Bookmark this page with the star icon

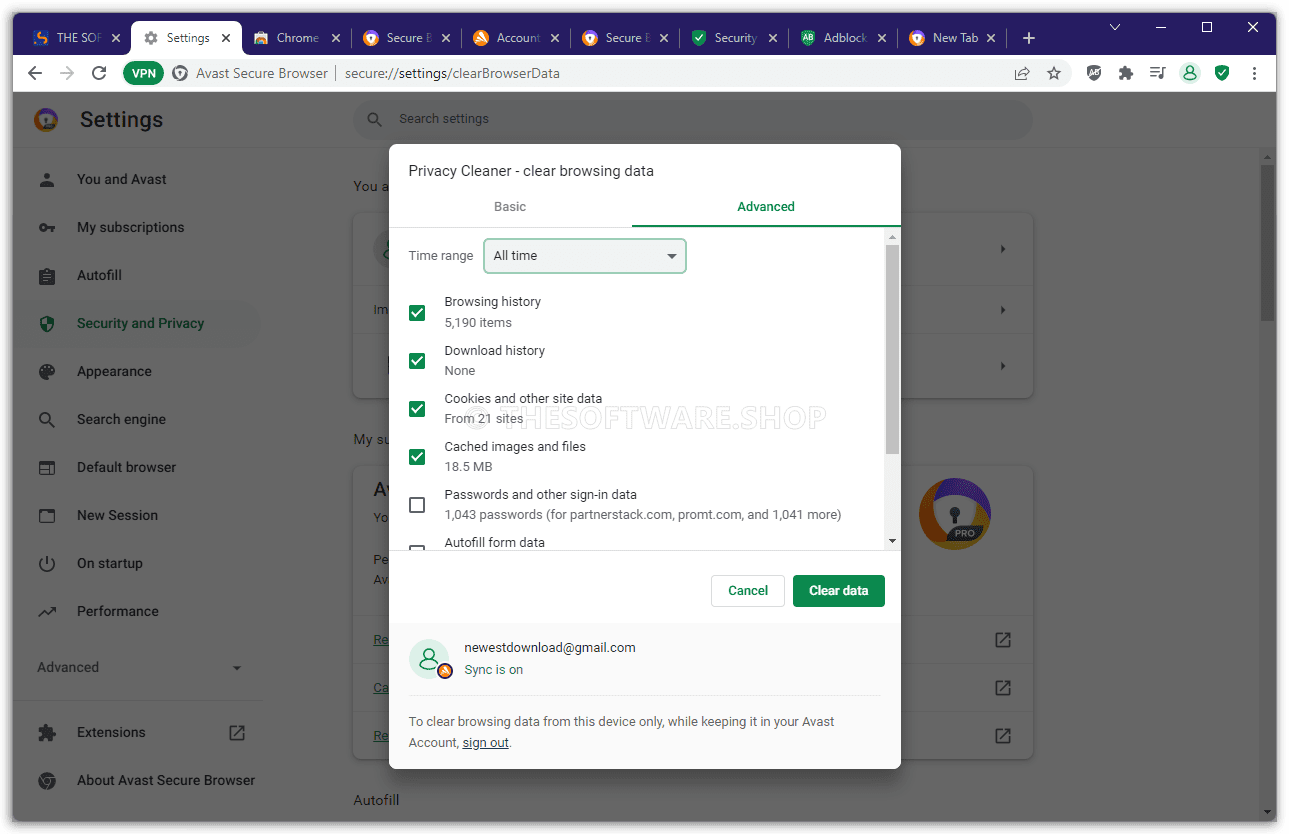point(1054,73)
